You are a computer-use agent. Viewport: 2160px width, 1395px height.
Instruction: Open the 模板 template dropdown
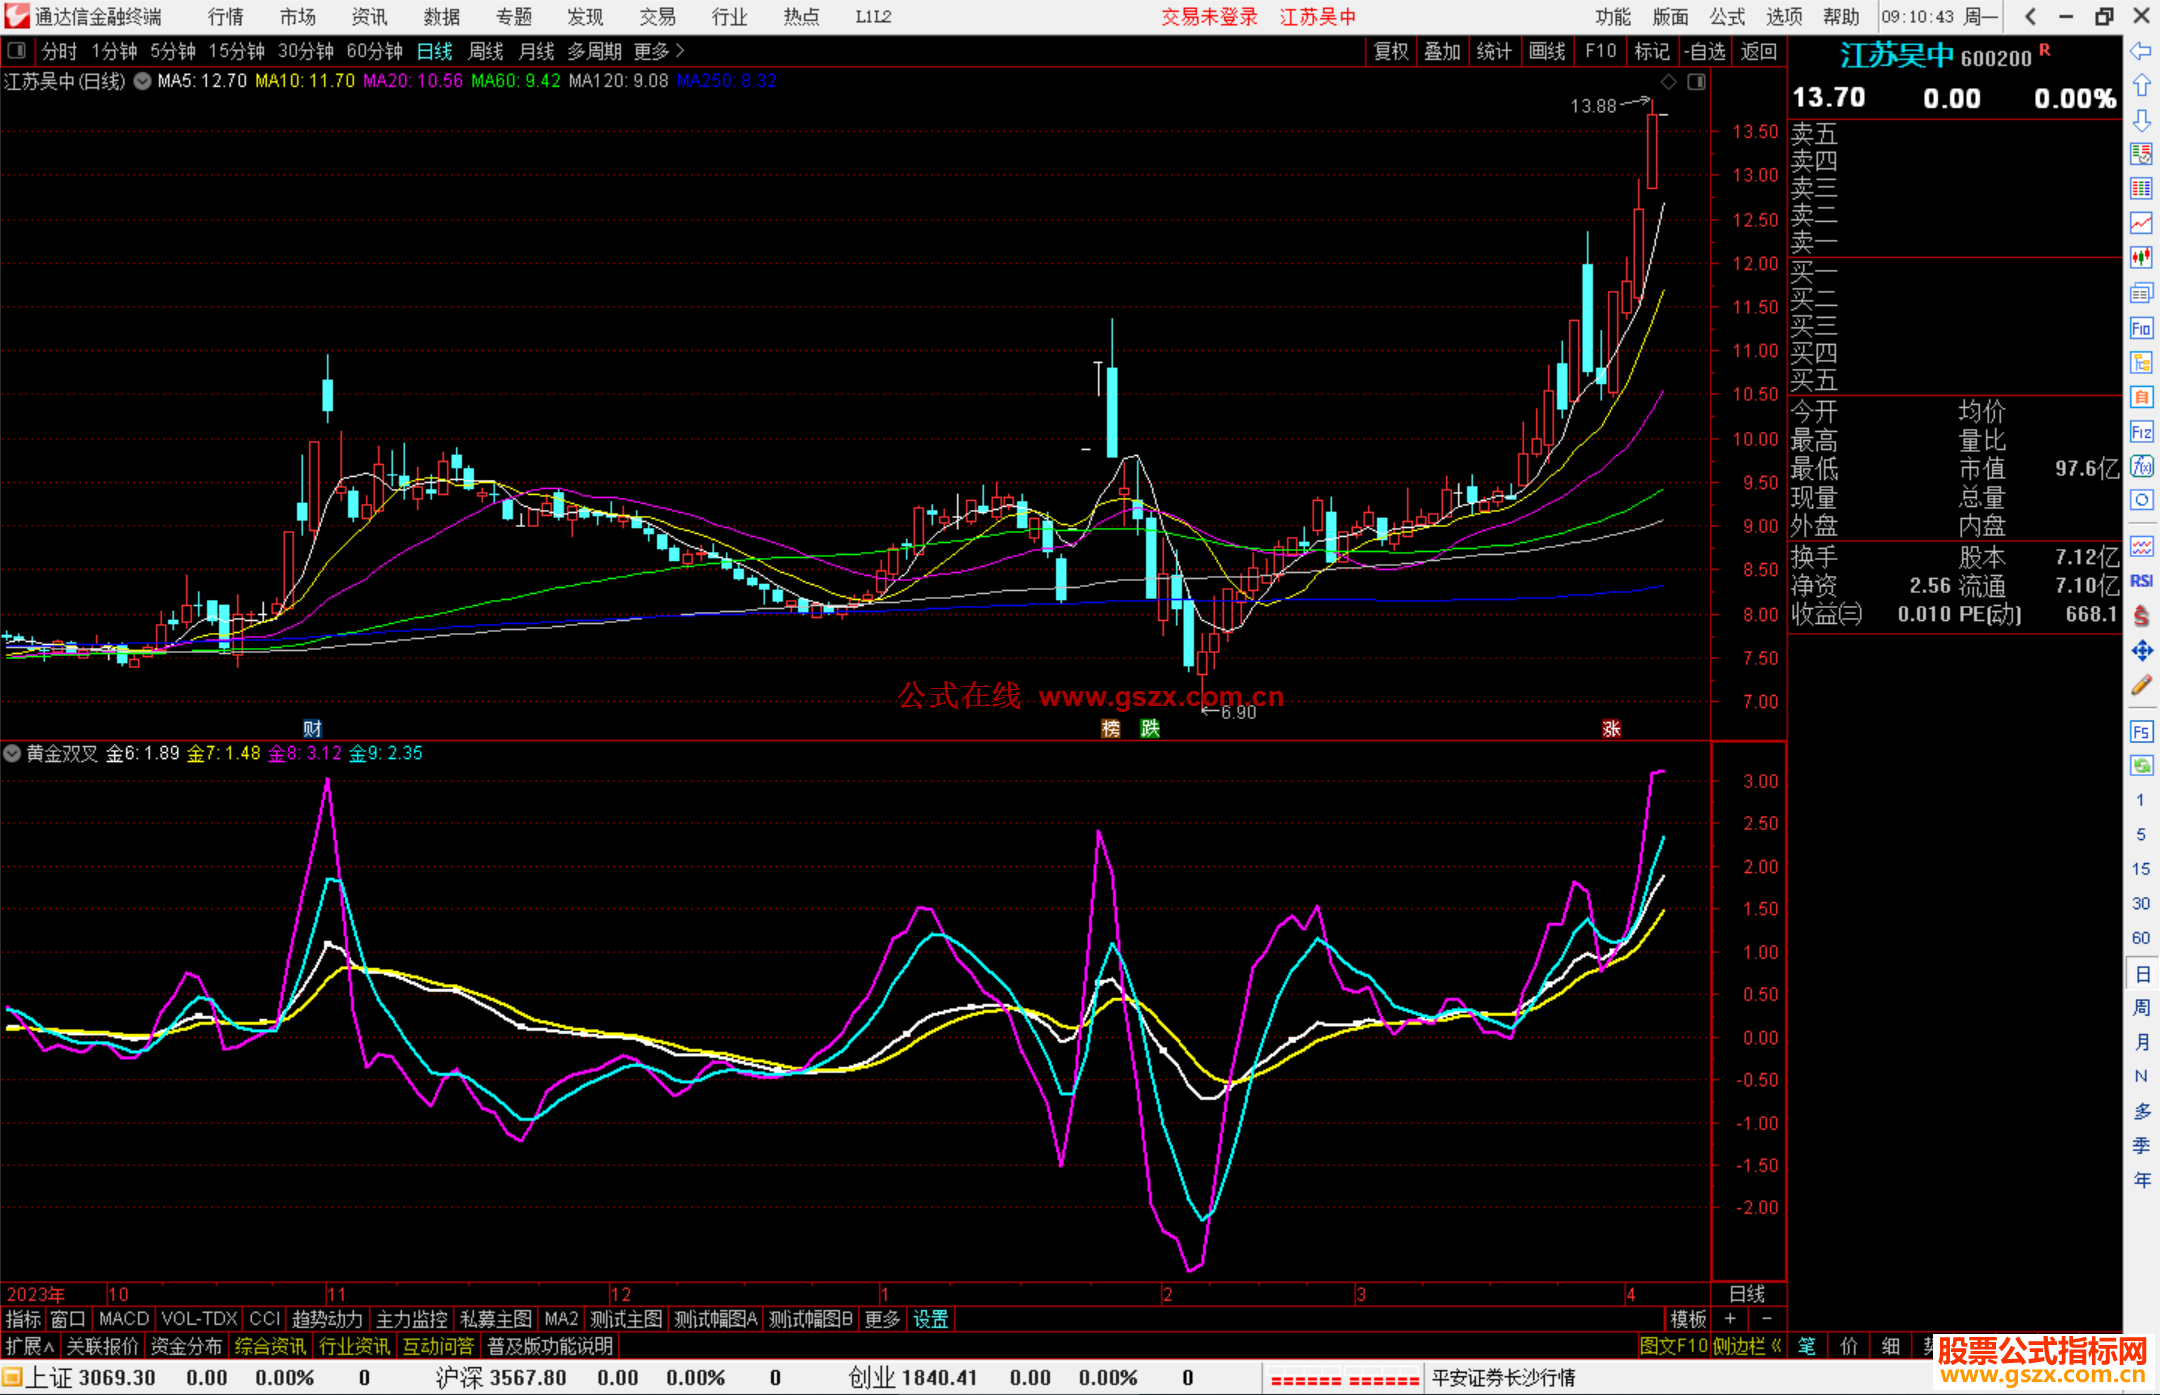[x=1688, y=1319]
